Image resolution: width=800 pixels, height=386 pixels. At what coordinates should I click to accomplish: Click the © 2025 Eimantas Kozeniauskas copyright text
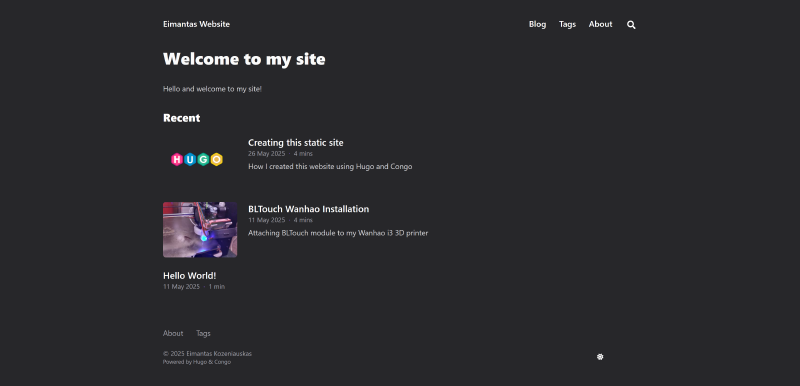point(207,354)
